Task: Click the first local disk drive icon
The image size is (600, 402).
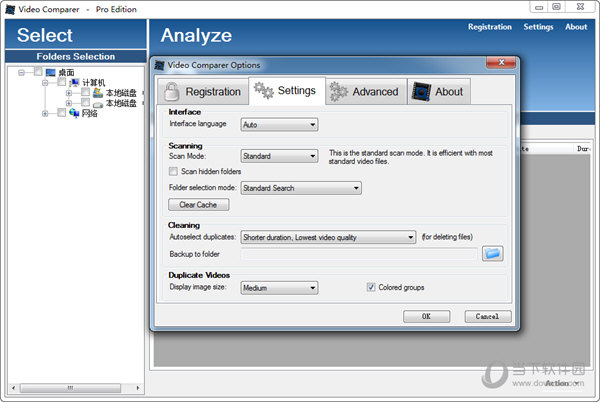Action: (98, 93)
